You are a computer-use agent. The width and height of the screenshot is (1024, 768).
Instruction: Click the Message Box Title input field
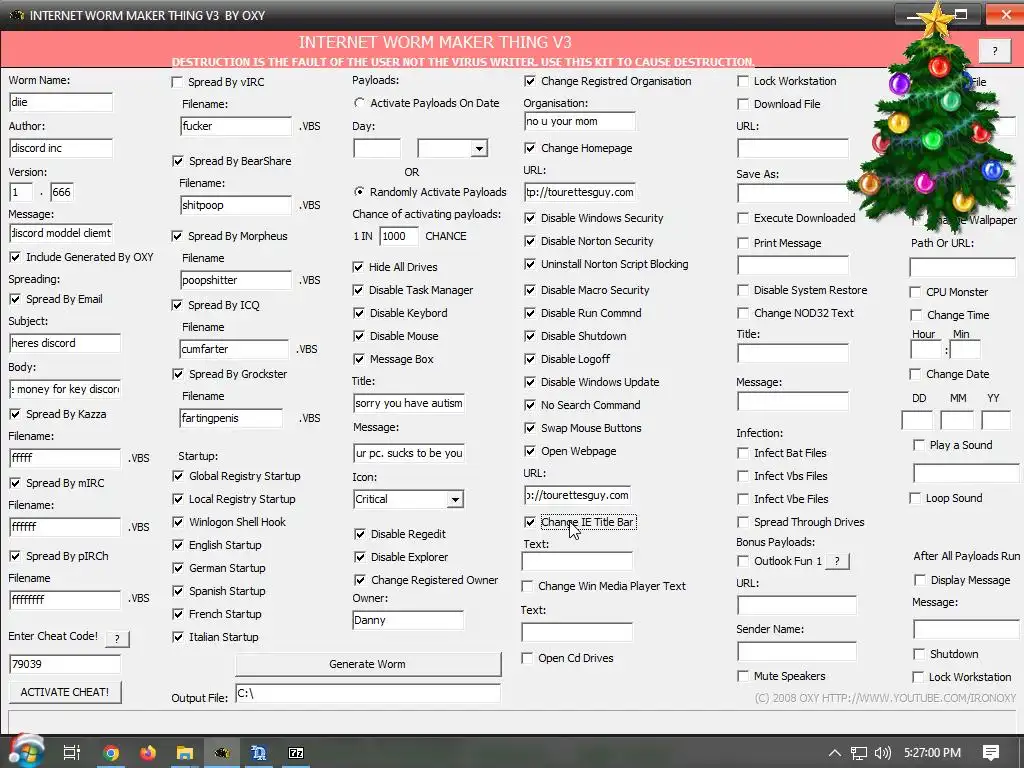click(409, 404)
